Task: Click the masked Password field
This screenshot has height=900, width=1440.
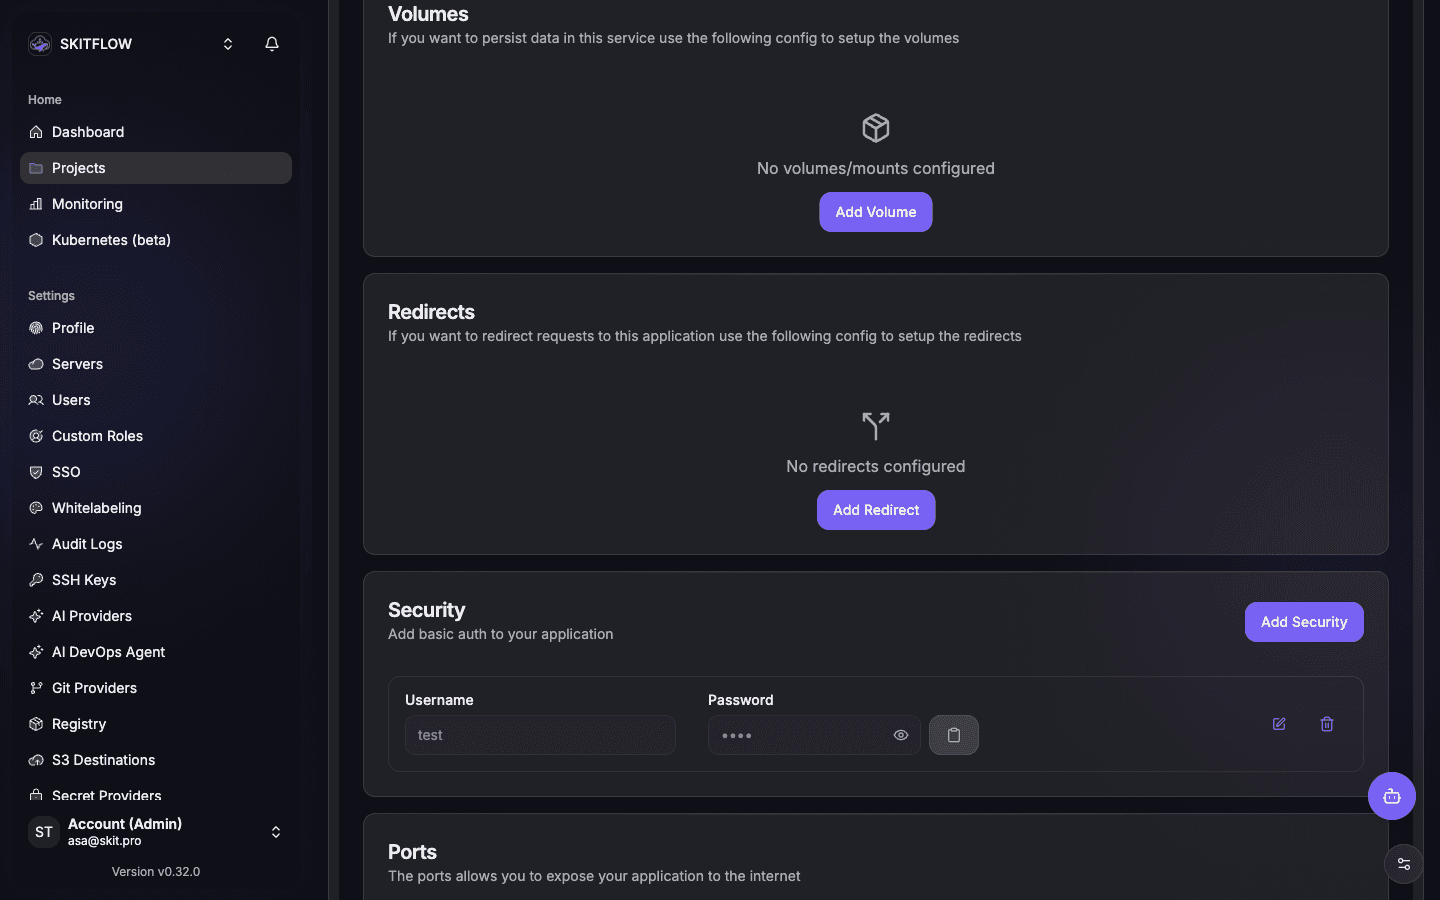Action: (x=814, y=735)
